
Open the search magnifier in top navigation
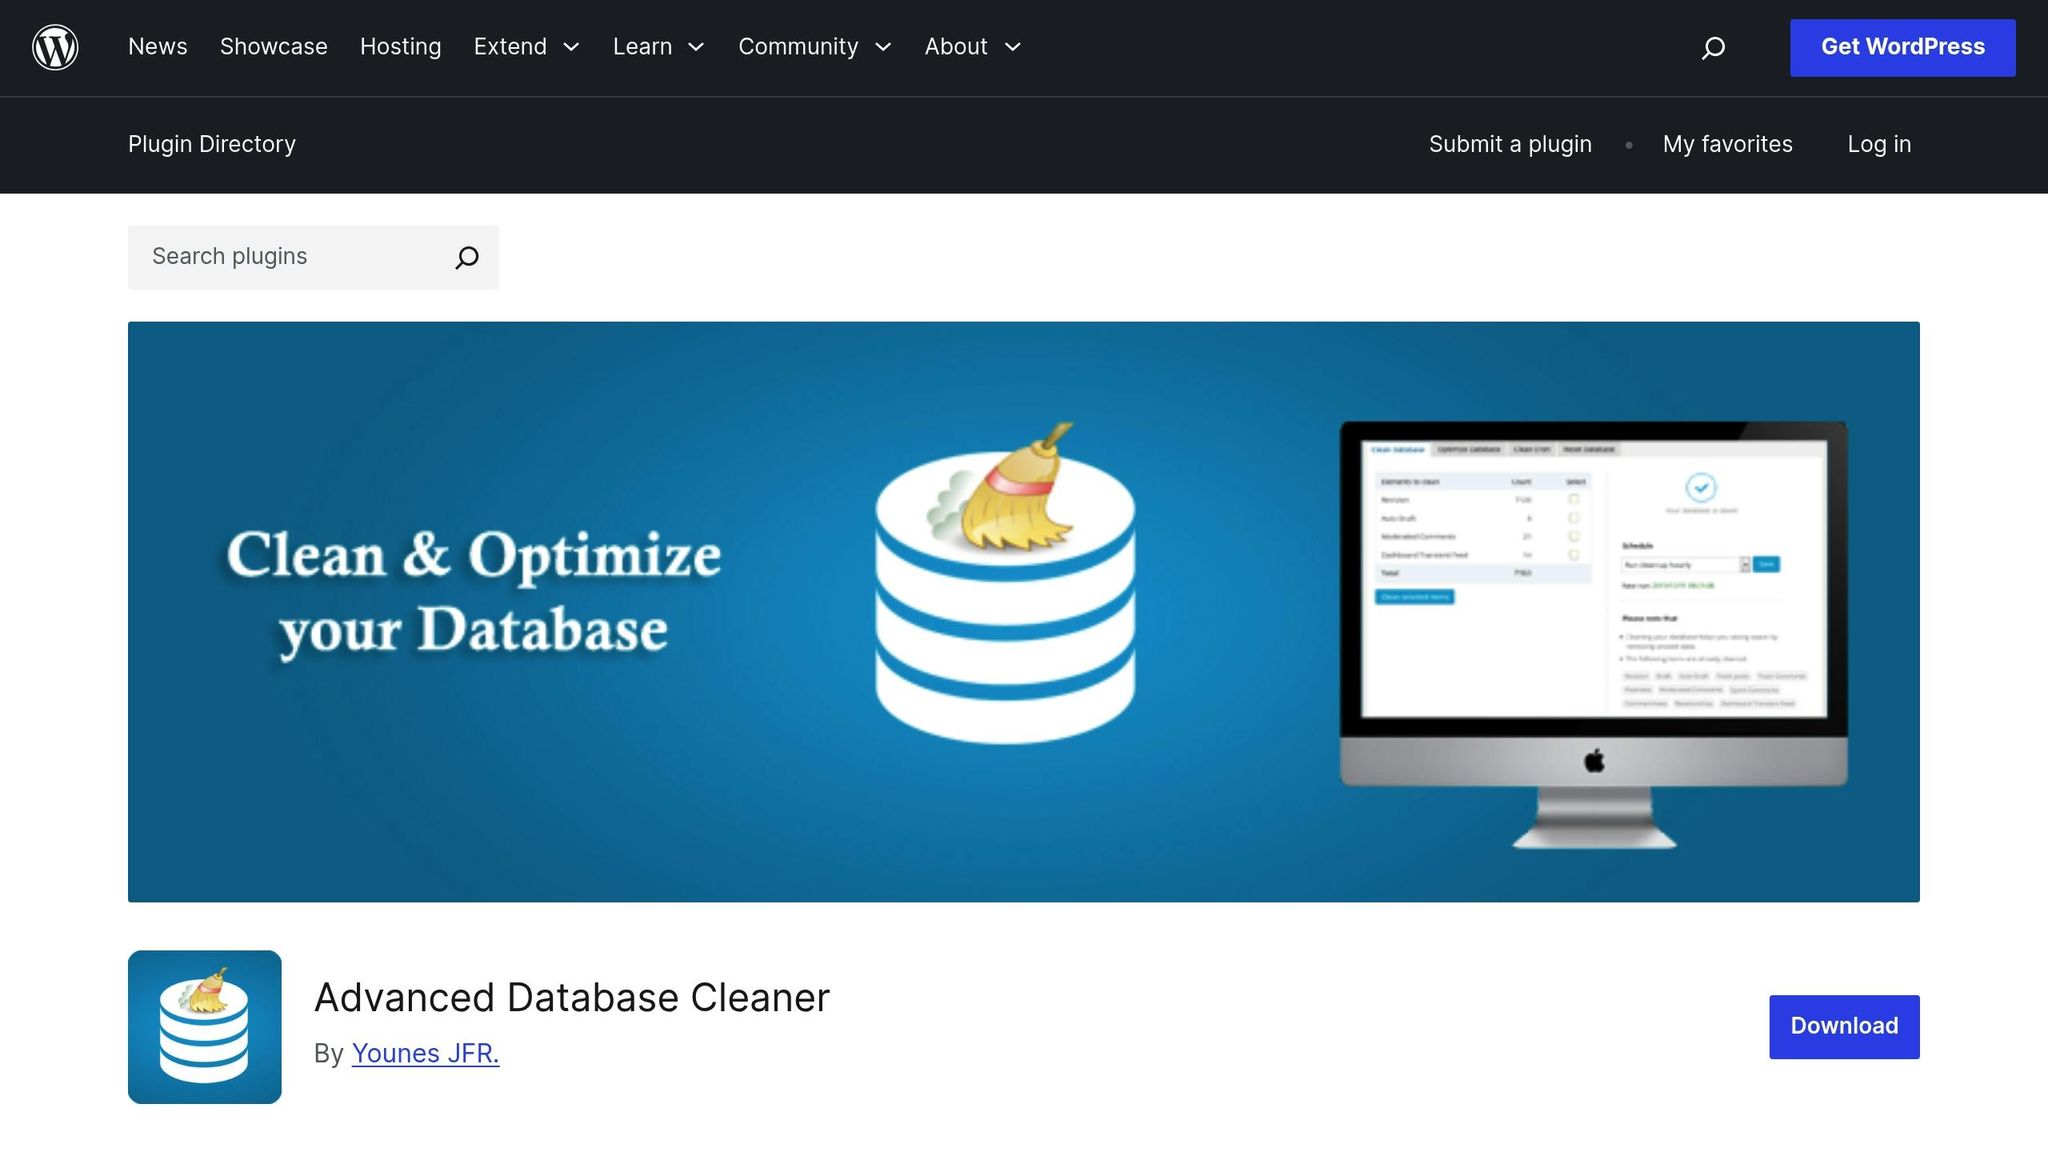[x=1713, y=47]
